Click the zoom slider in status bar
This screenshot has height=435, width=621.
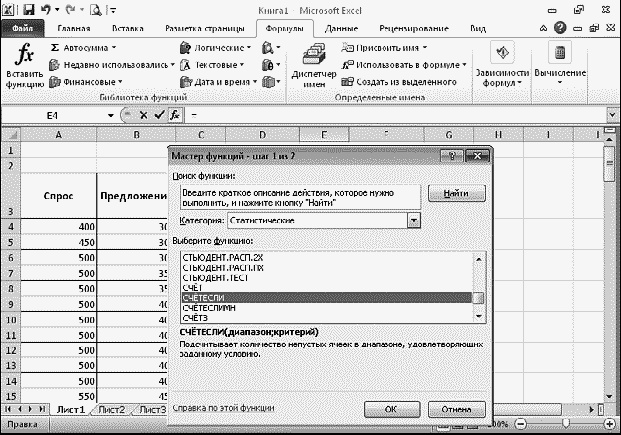coord(566,424)
